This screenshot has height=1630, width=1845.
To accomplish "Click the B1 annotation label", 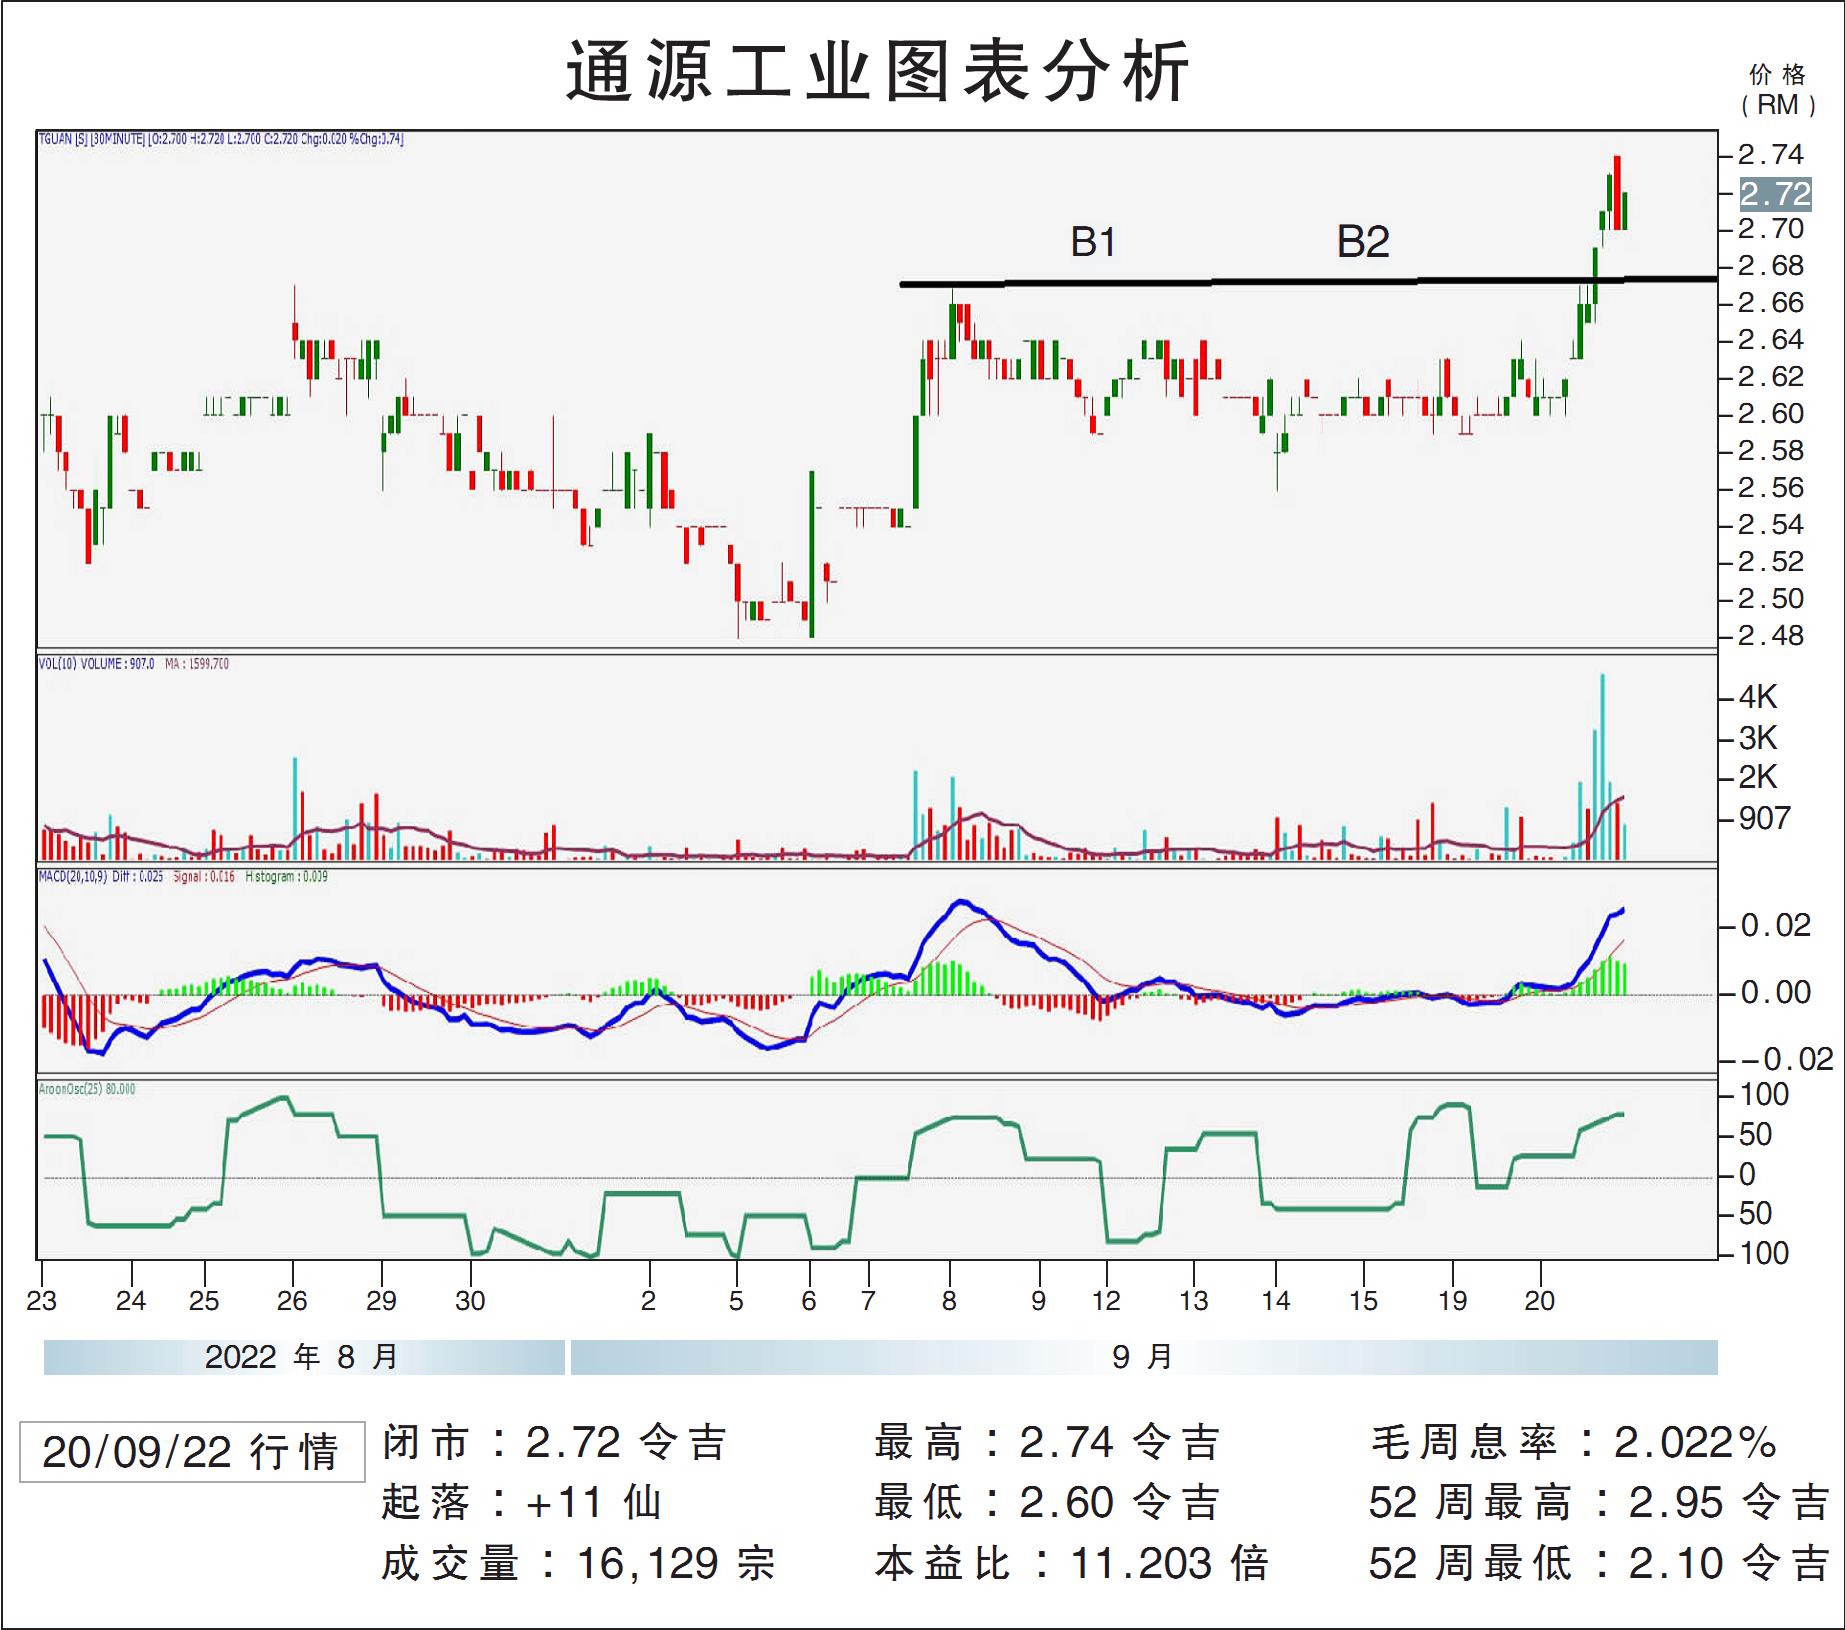I will [x=1092, y=242].
